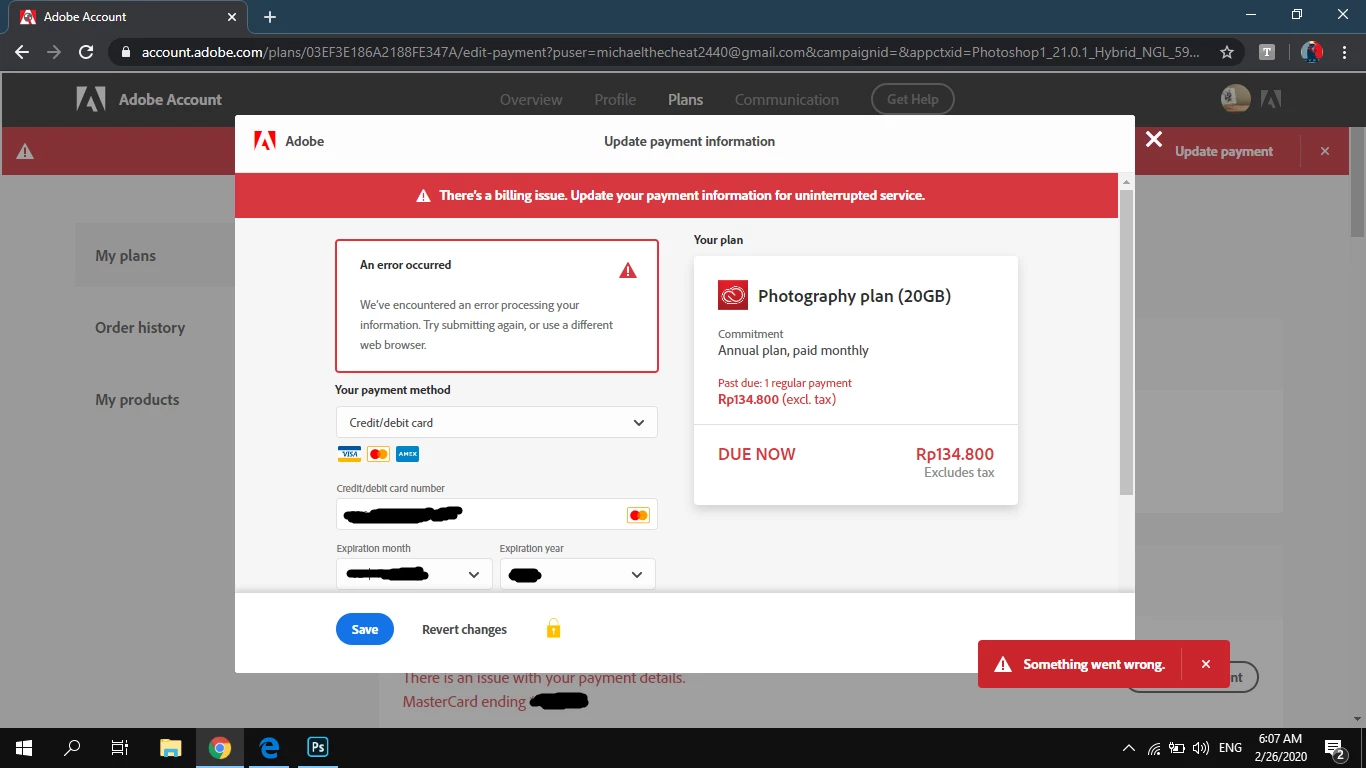Viewport: 1366px width, 768px height.
Task: Open the Chrome profile icon
Action: (x=1312, y=52)
